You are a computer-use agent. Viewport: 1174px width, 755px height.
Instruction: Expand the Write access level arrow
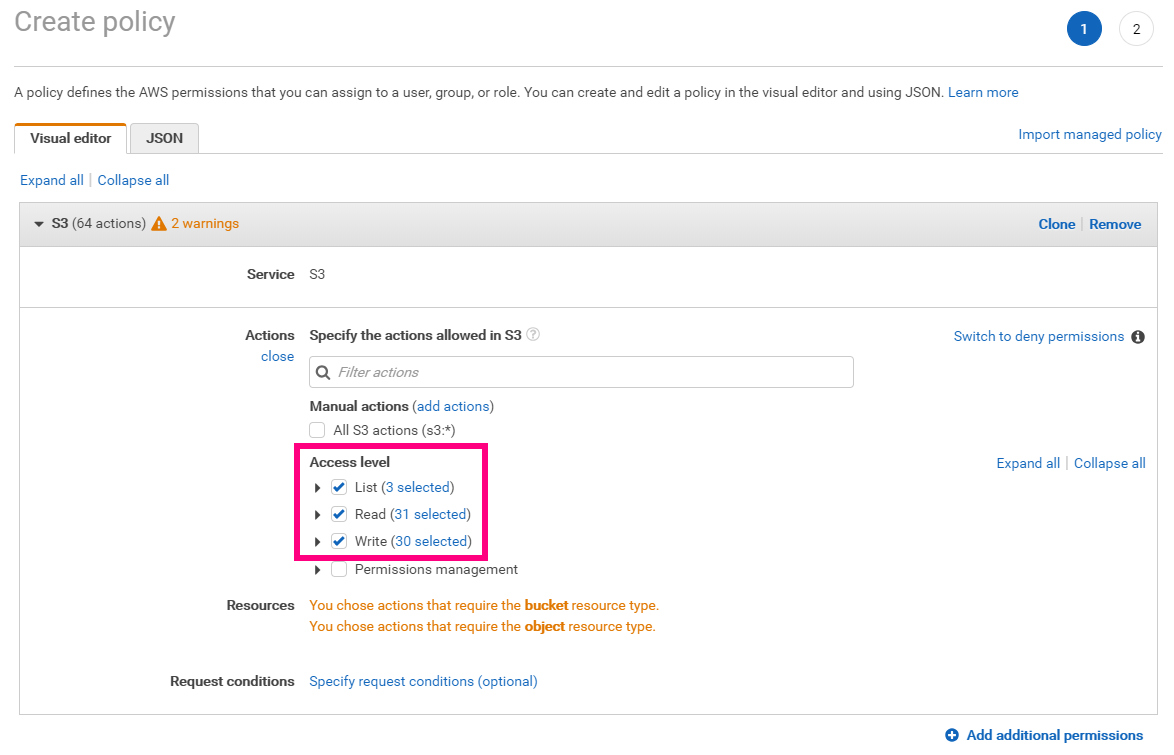coord(317,542)
